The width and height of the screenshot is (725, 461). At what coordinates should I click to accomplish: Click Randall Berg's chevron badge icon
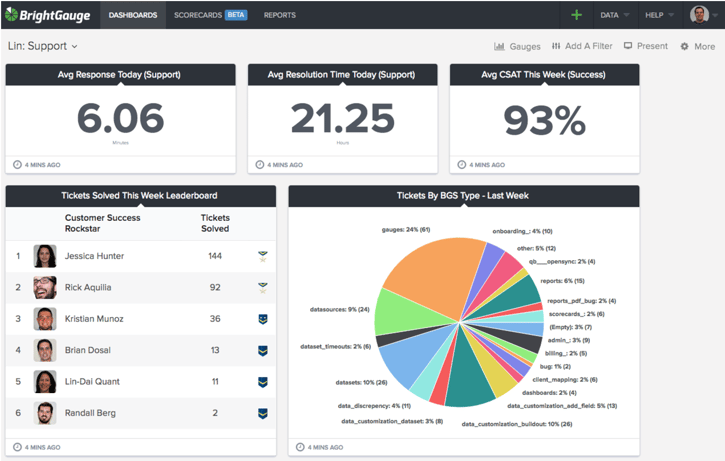point(263,413)
